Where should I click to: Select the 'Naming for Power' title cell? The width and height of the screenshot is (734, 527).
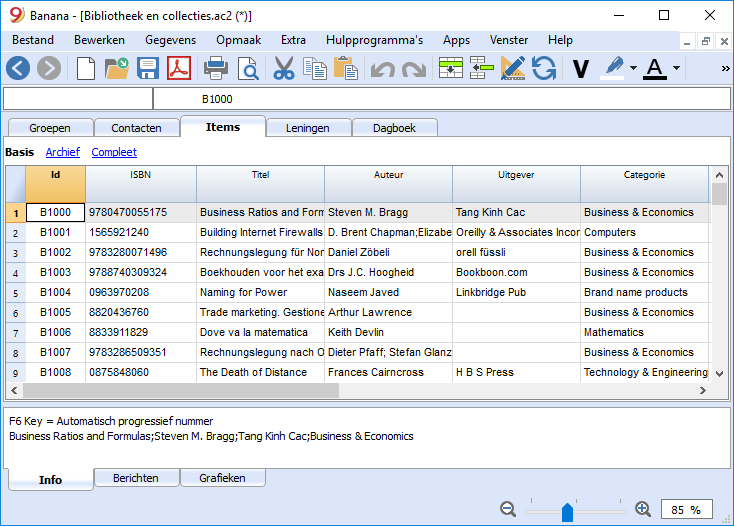click(260, 293)
